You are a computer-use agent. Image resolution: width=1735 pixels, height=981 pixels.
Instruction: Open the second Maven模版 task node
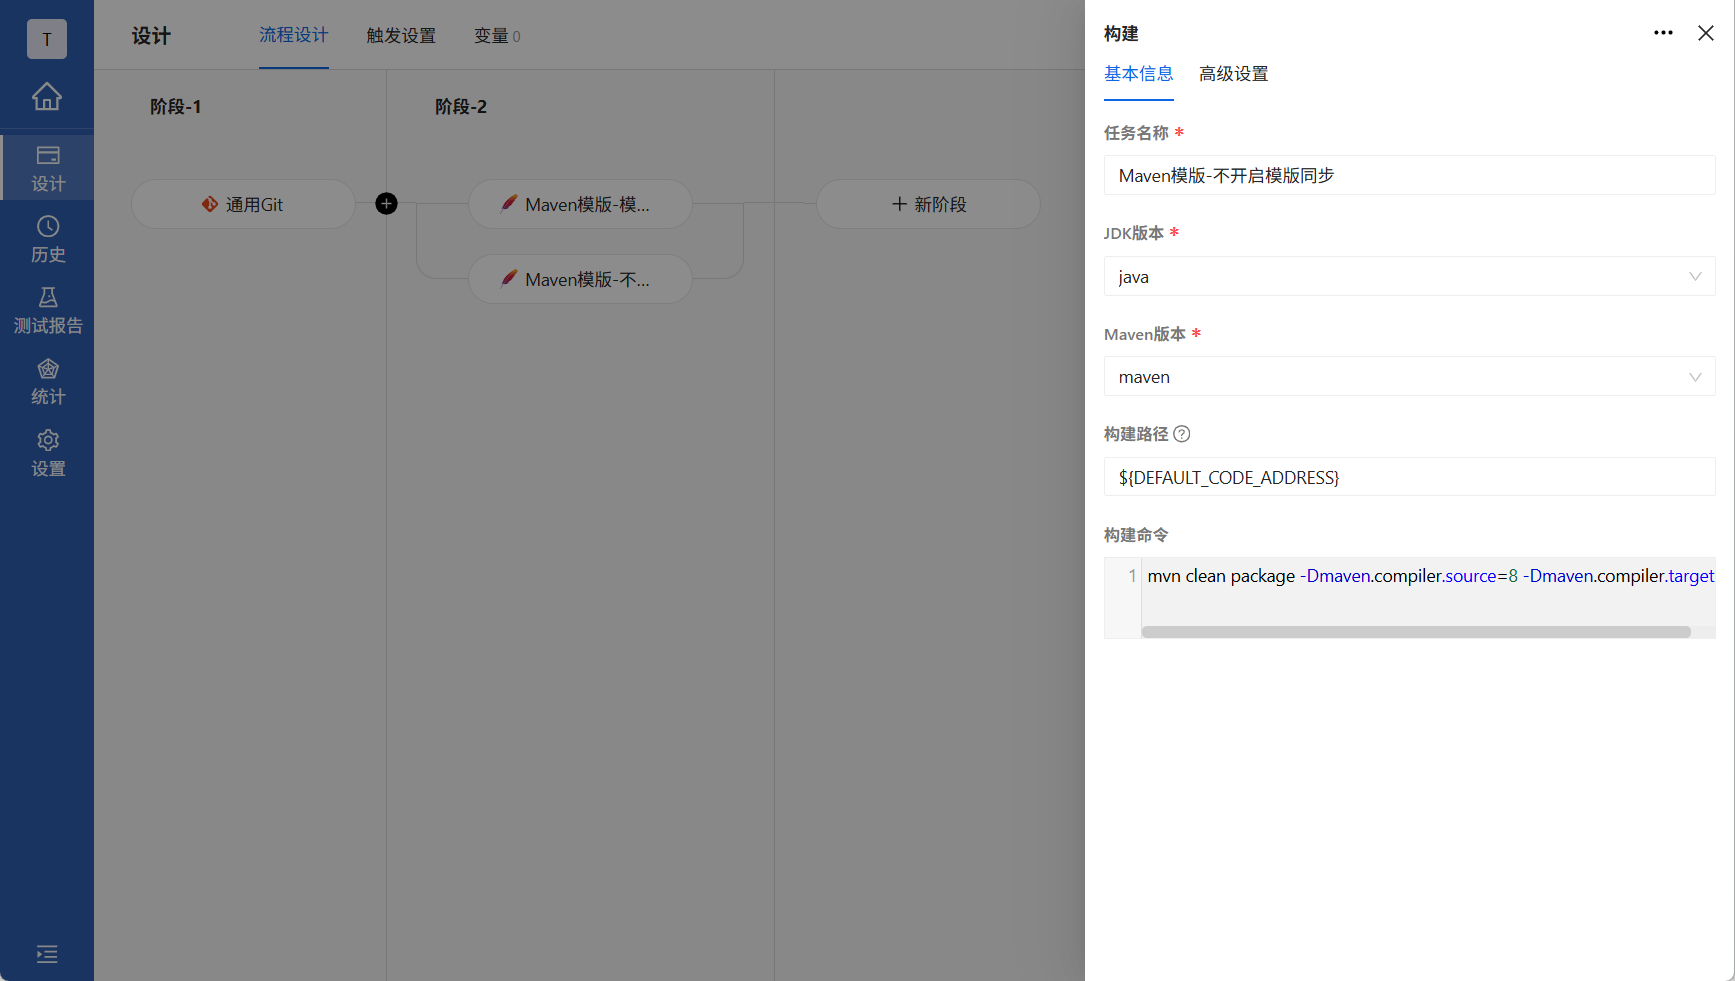coord(580,279)
